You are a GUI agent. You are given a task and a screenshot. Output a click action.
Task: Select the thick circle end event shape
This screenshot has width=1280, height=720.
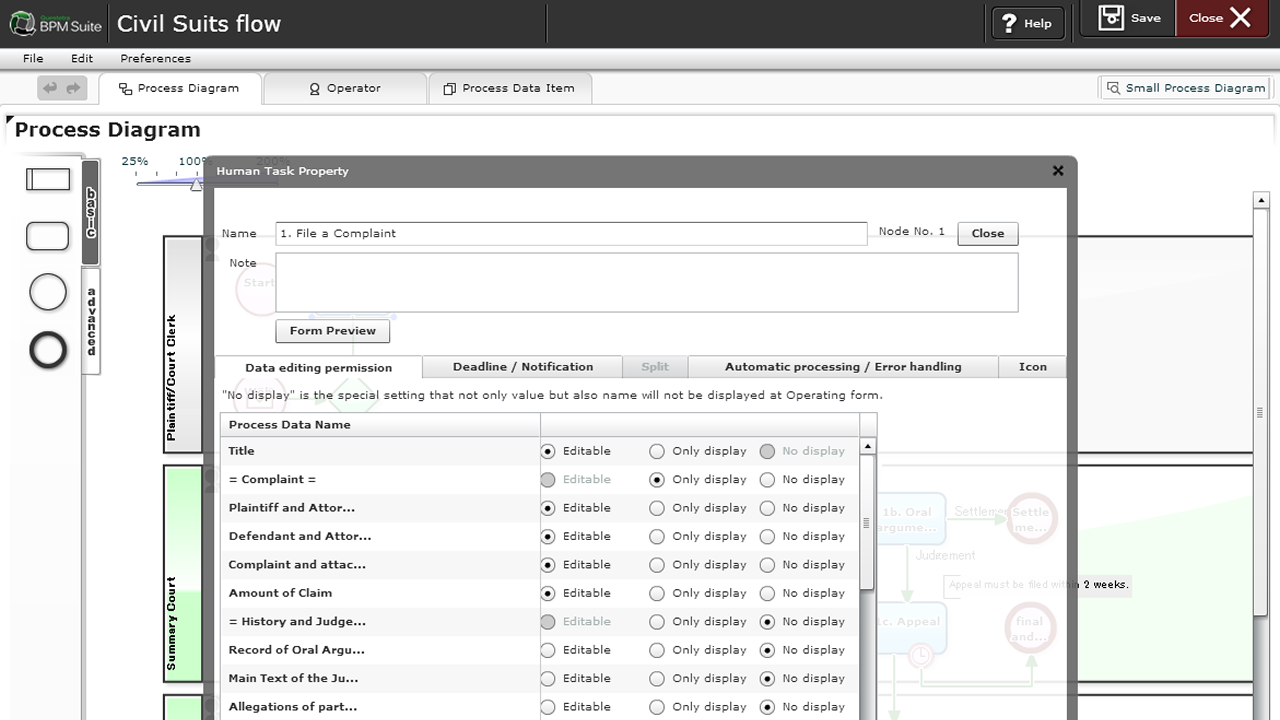[48, 350]
